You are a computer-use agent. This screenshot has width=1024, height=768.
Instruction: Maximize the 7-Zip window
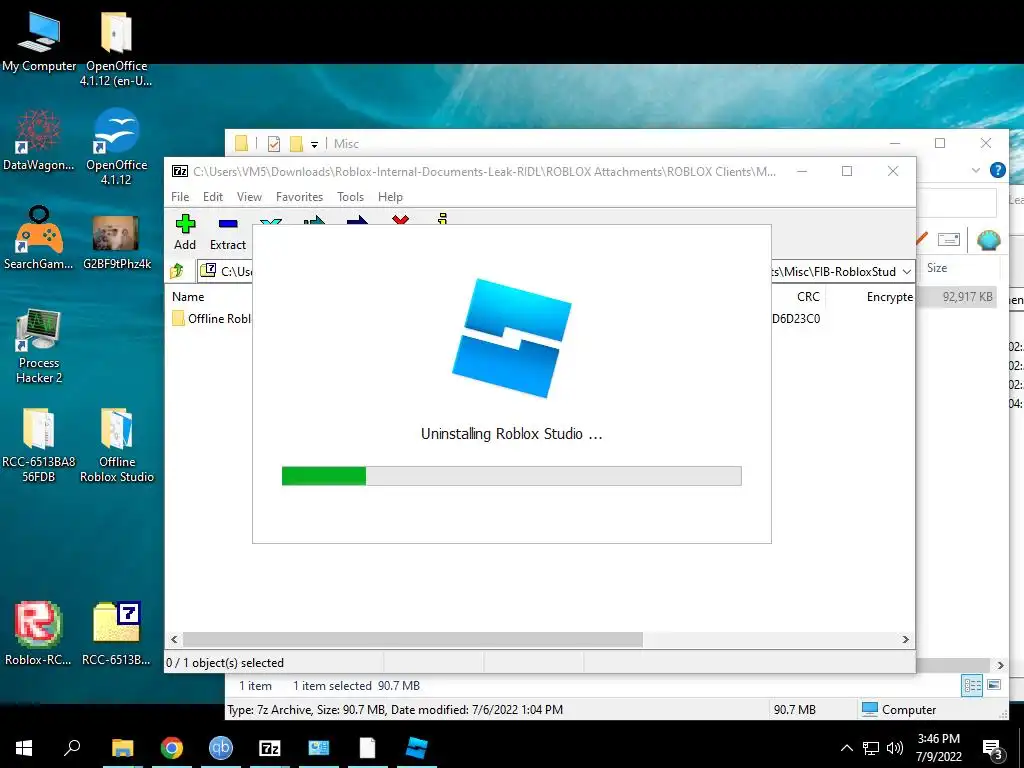[847, 171]
